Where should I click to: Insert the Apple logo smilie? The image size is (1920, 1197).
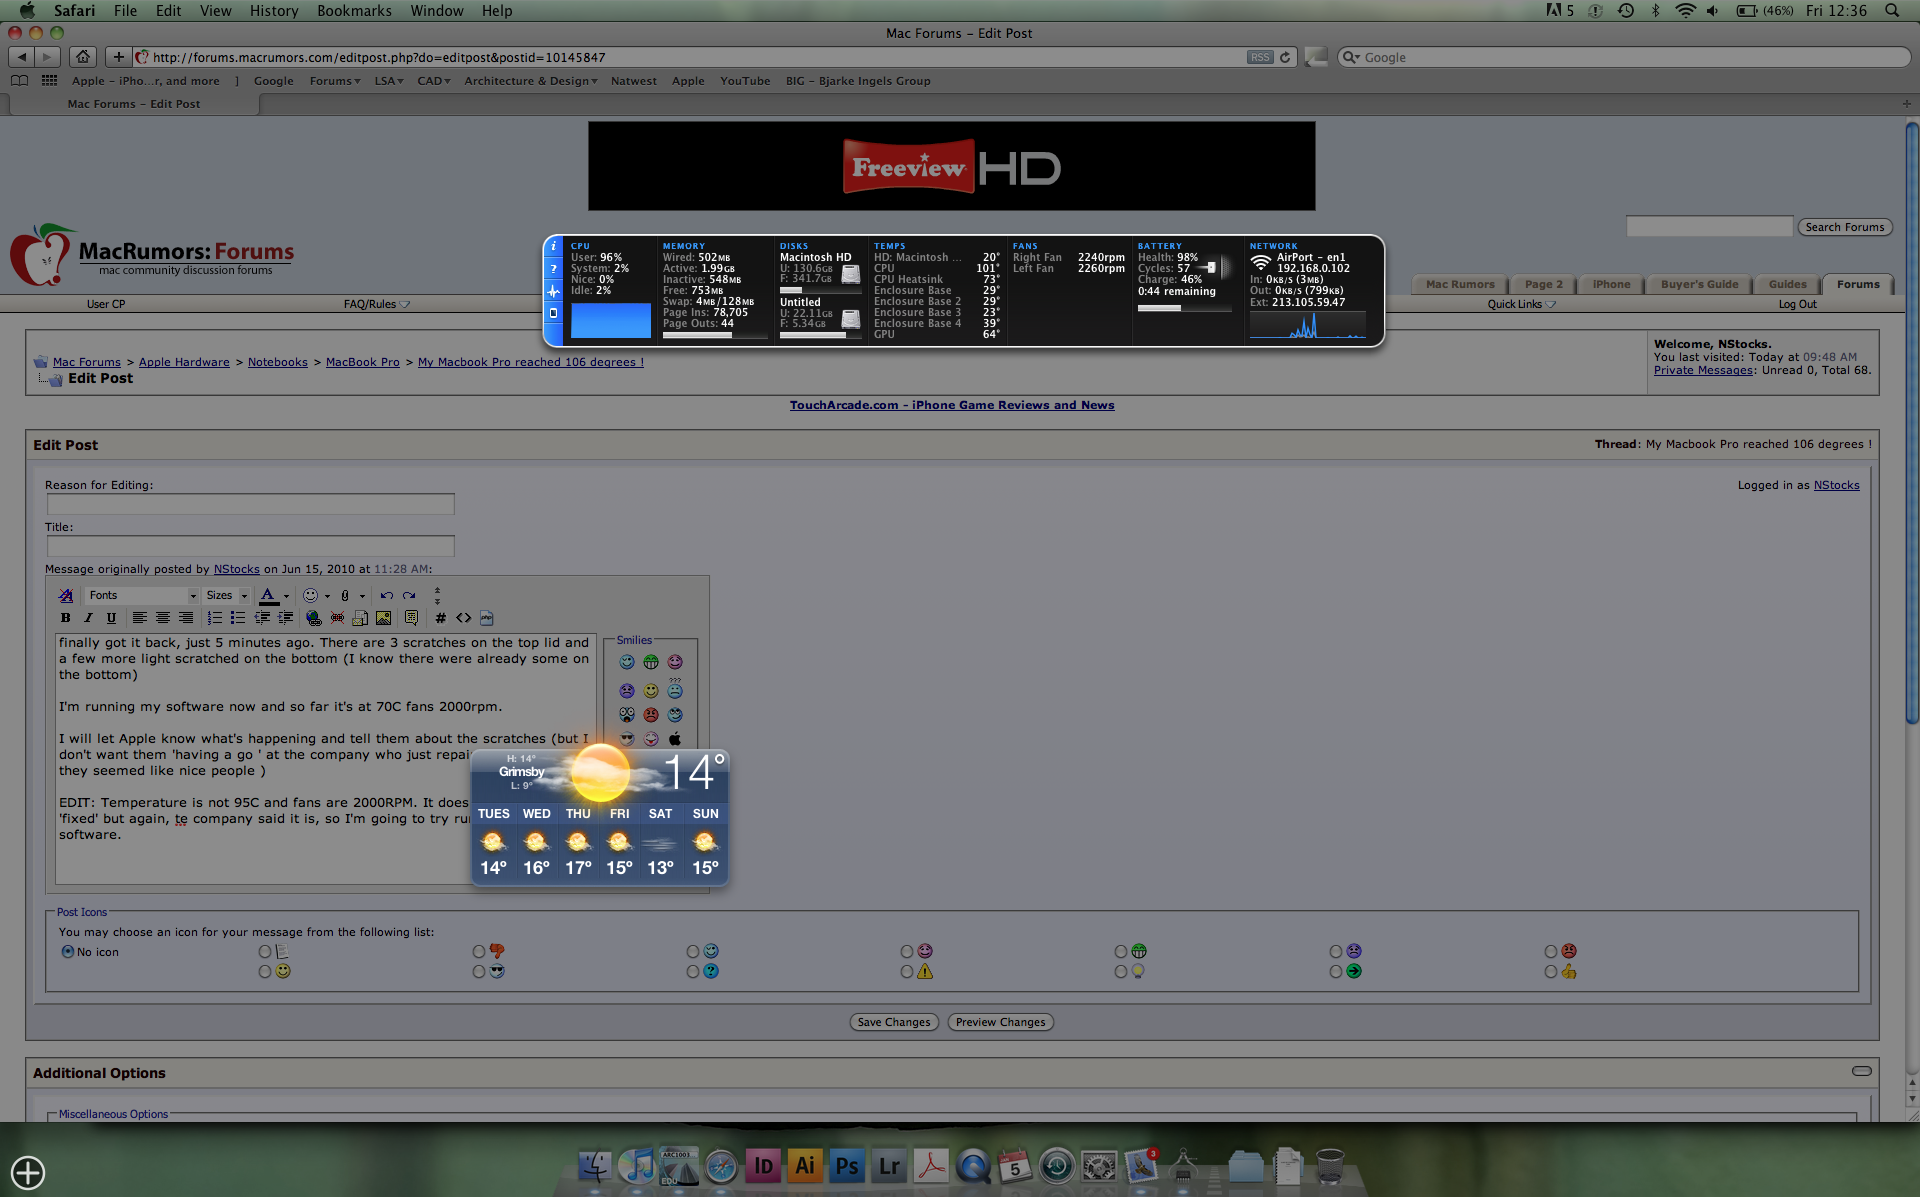click(x=675, y=739)
